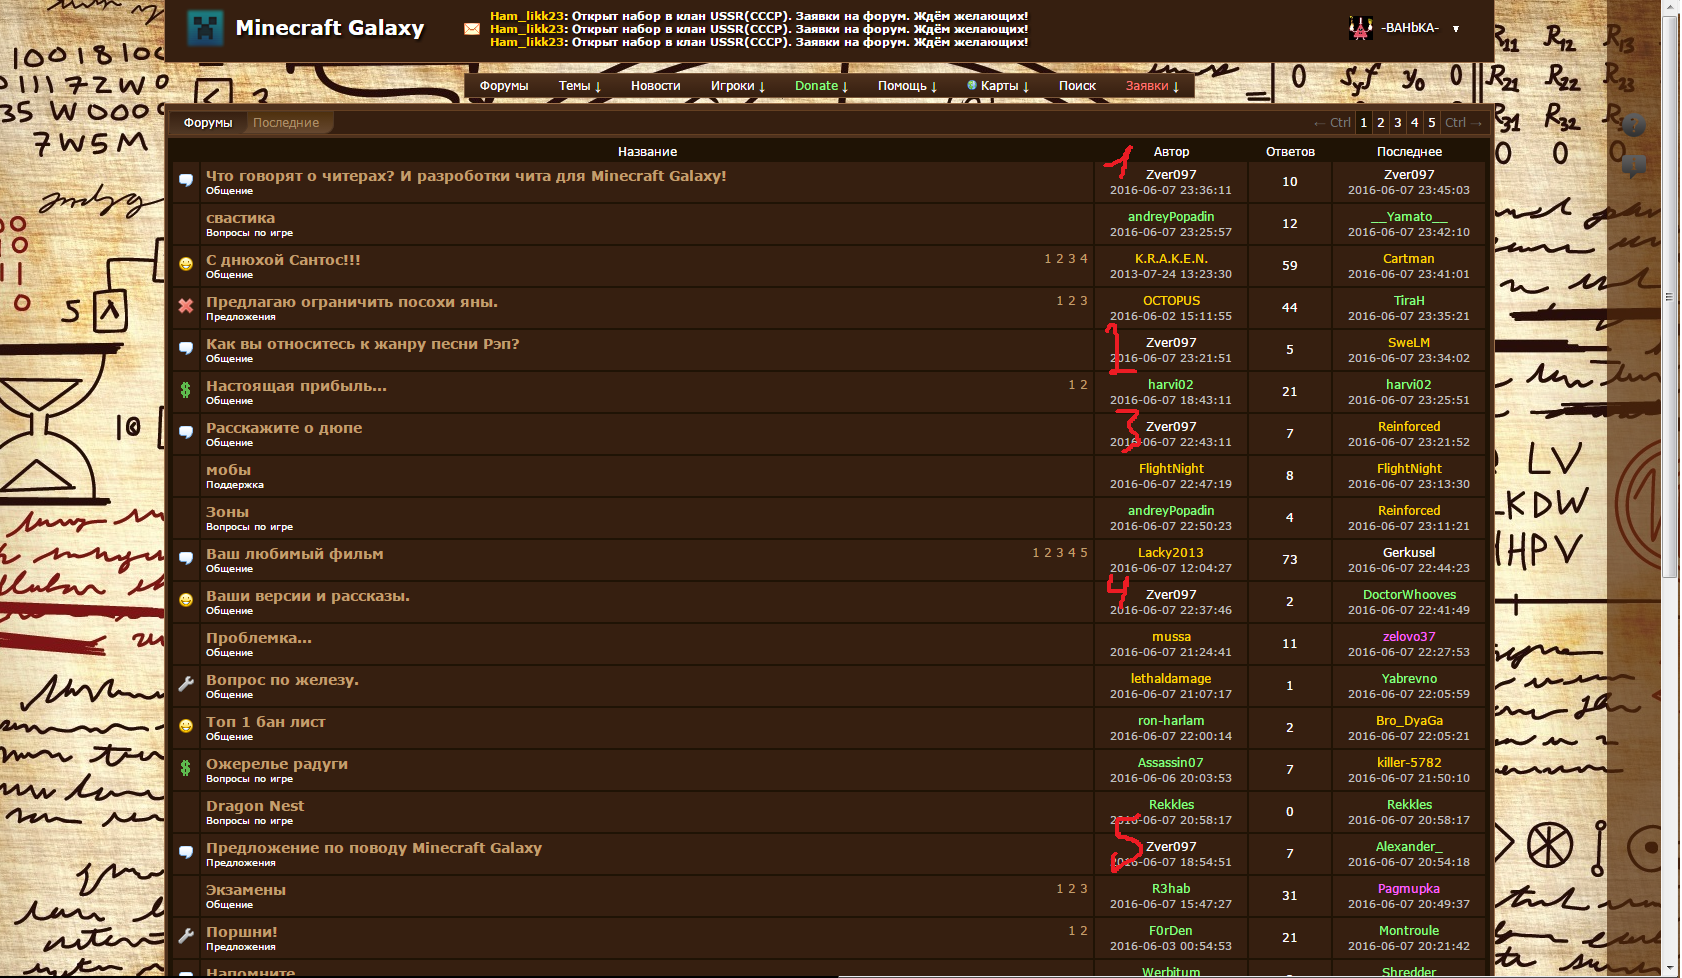Open last poster Cartman's profile
The width and height of the screenshot is (1682, 978).
click(1409, 259)
